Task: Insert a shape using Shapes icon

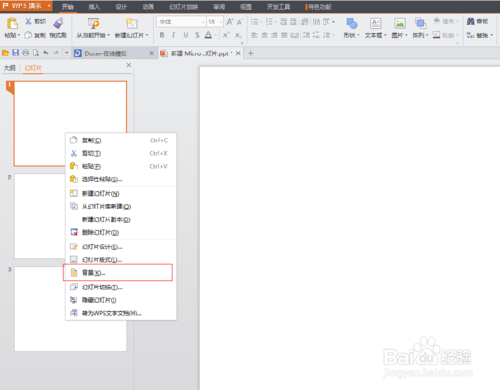Action: 352,24
